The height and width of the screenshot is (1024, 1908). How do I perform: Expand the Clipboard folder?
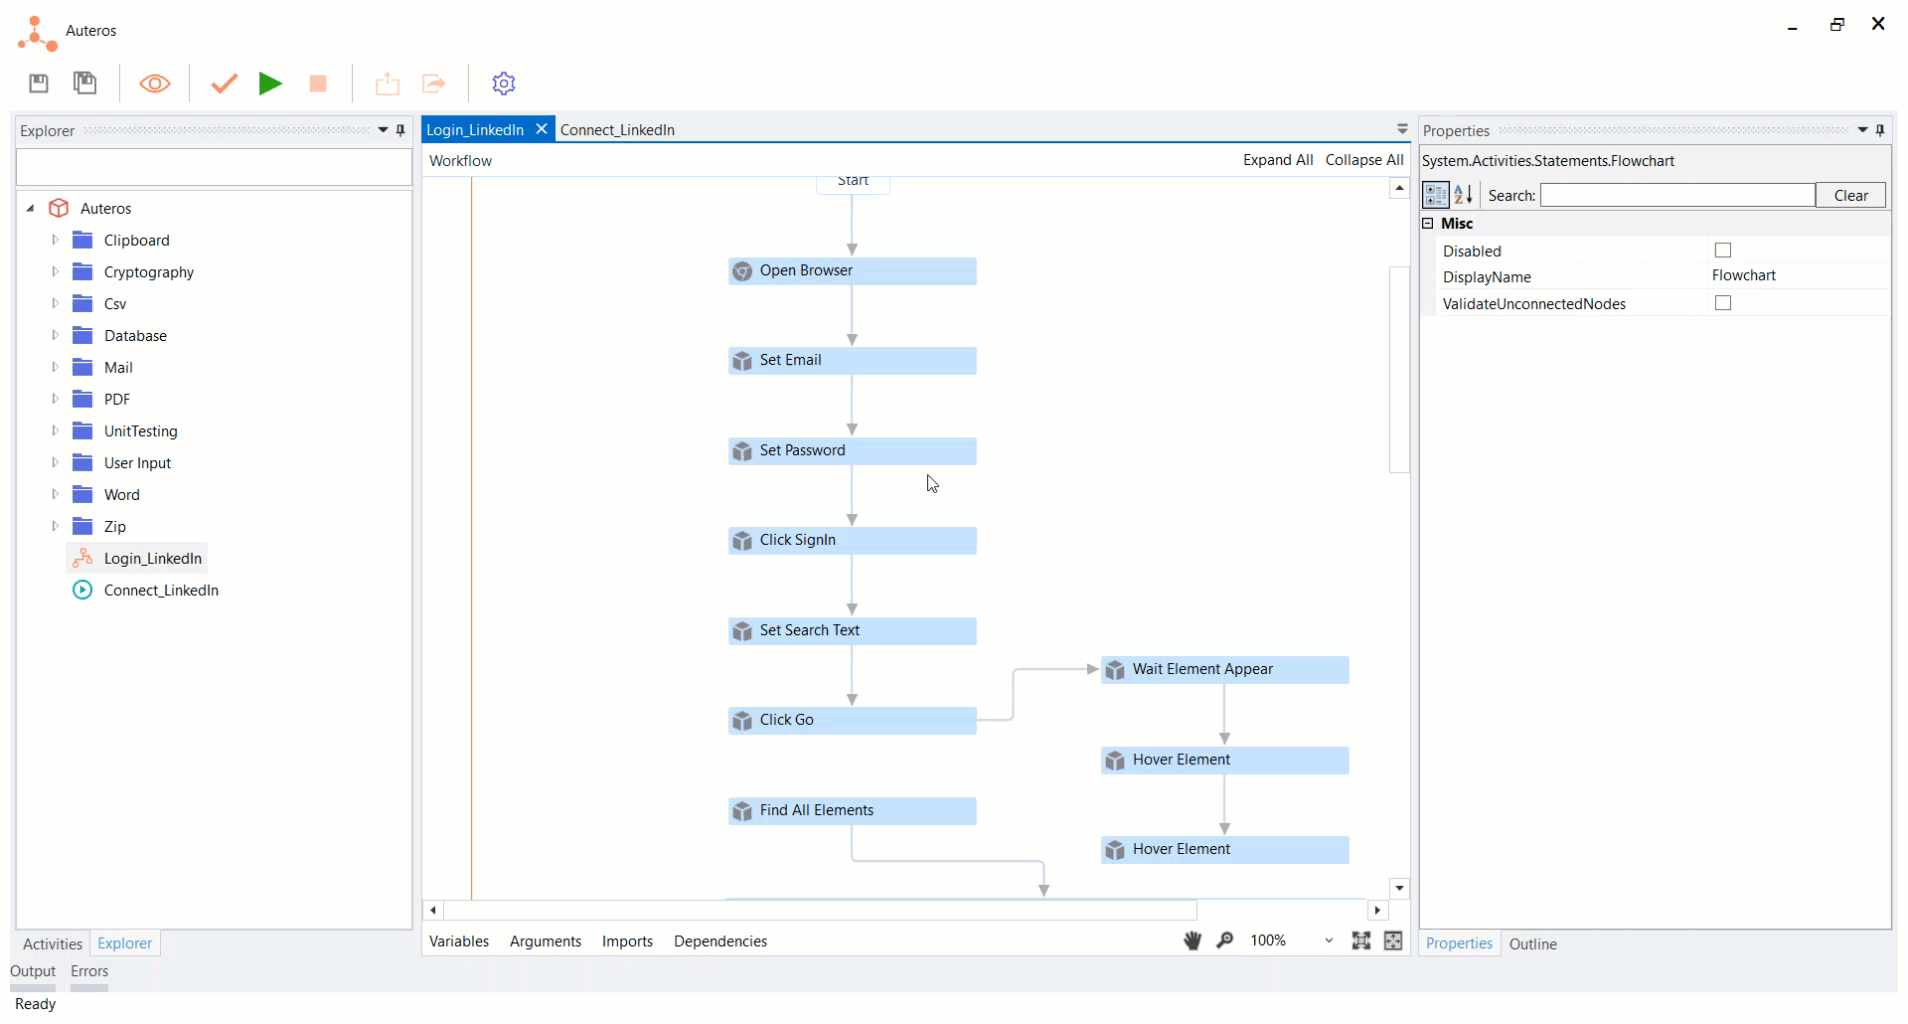point(55,240)
